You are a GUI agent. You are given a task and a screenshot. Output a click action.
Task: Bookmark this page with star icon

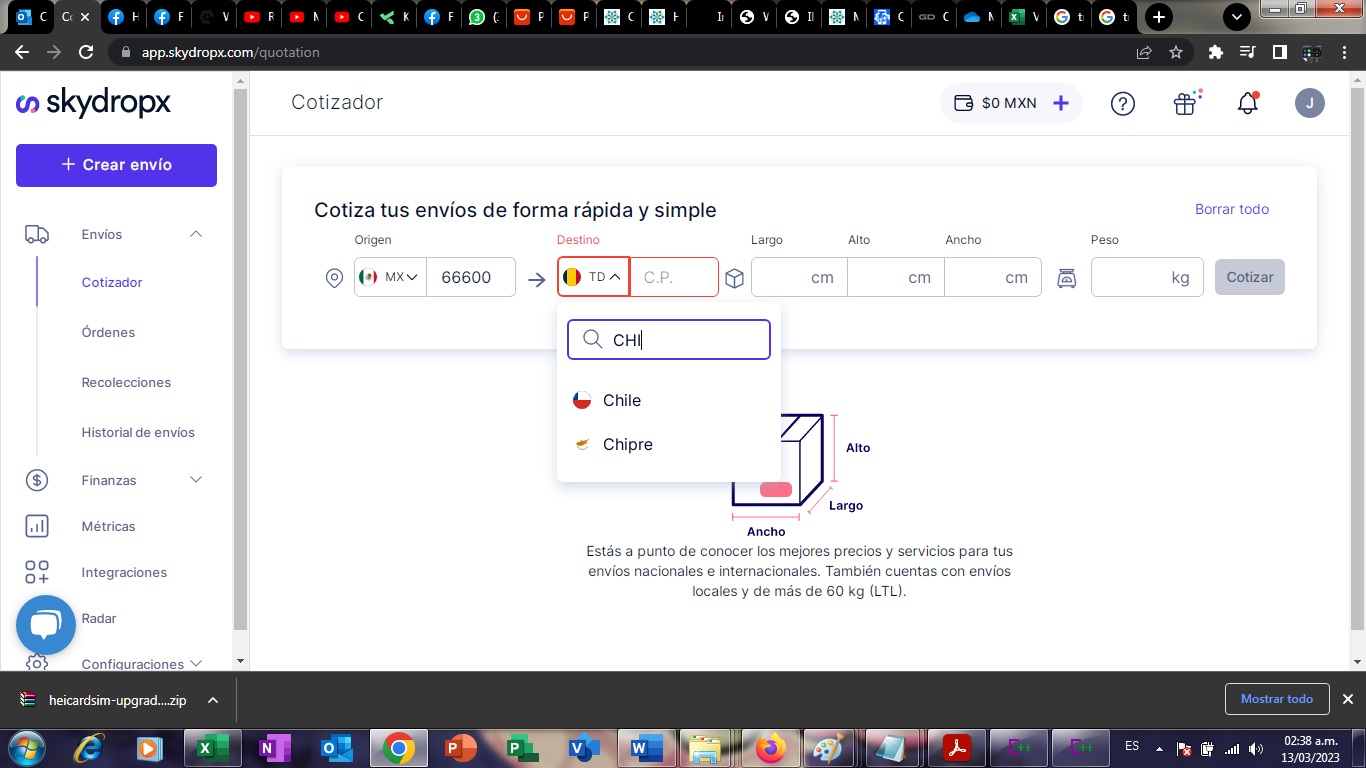tap(1176, 52)
